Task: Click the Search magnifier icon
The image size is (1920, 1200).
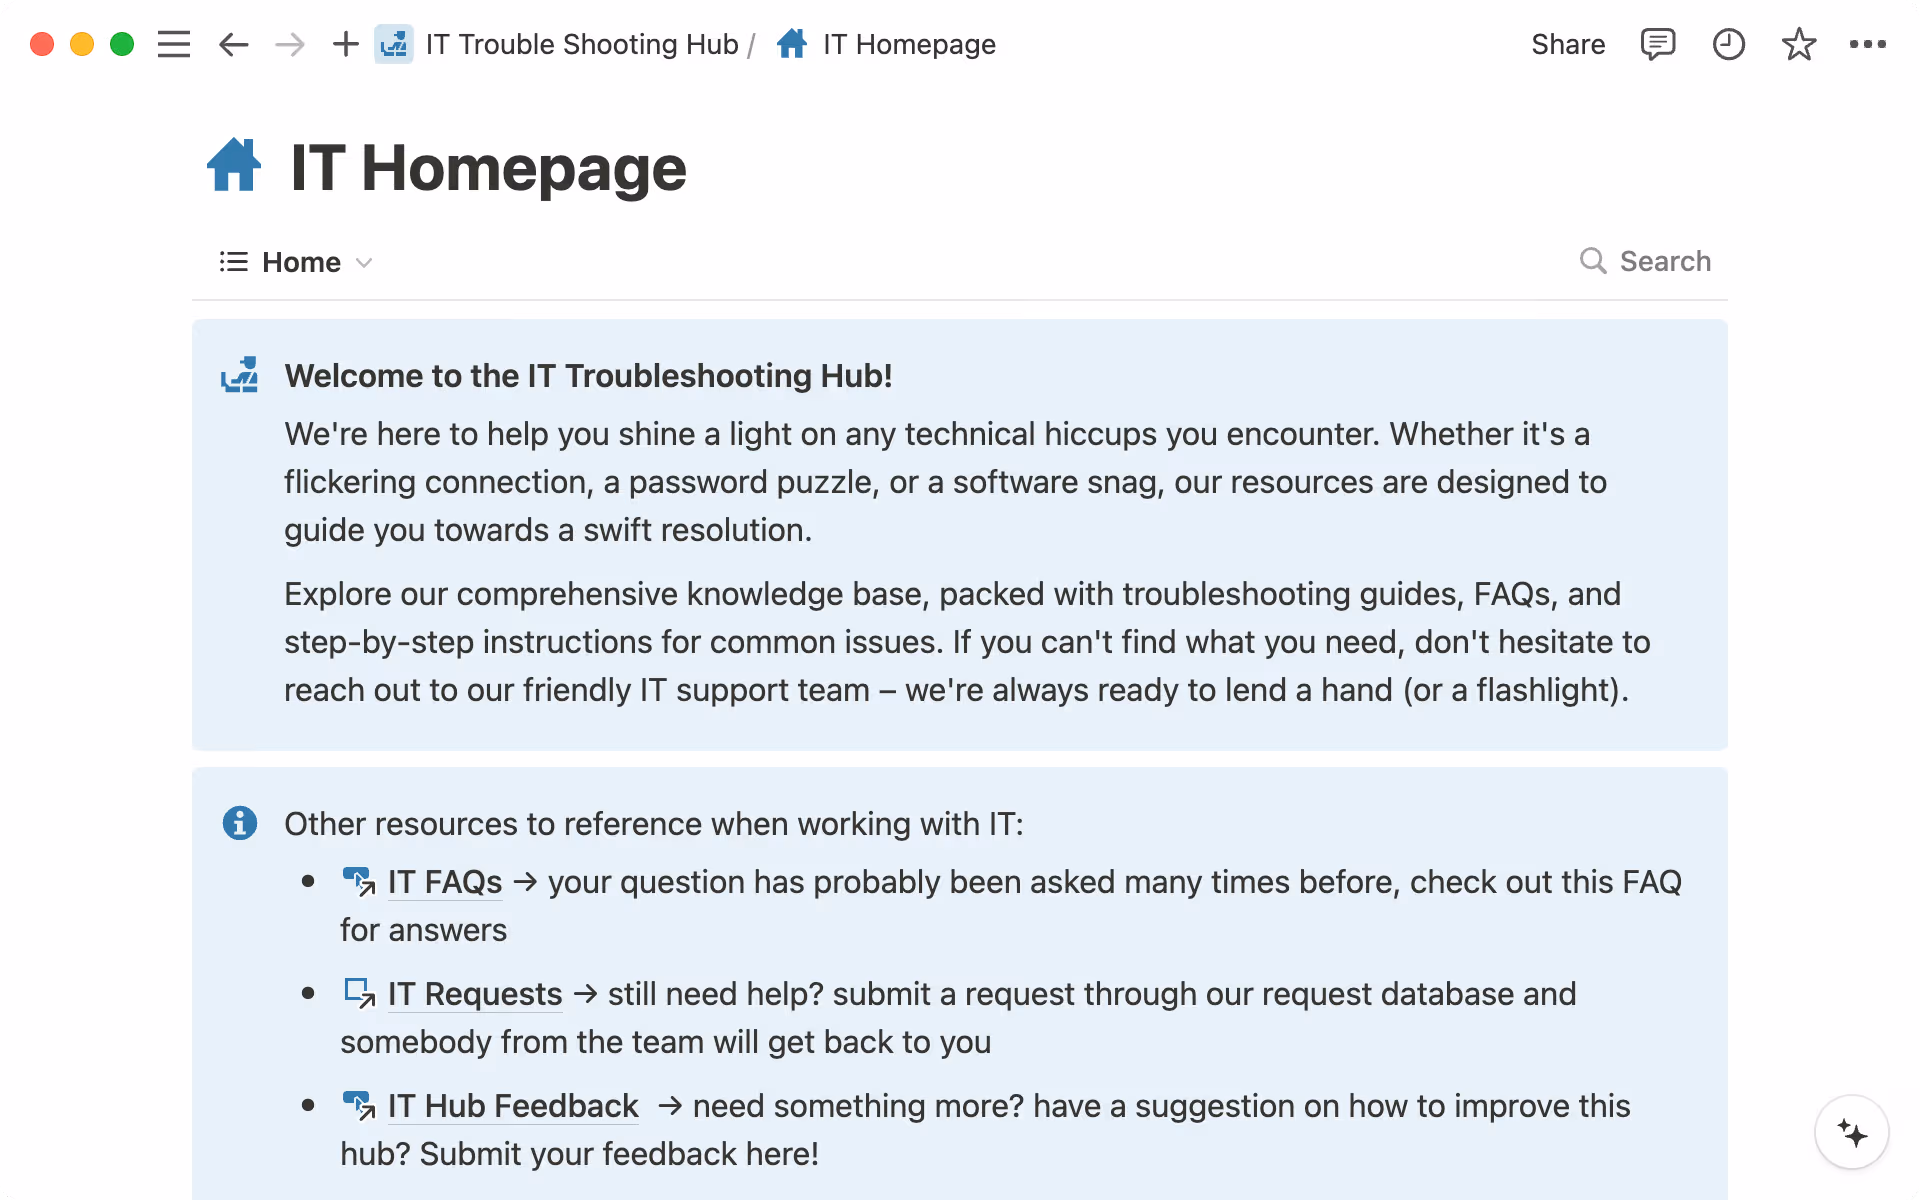Action: [1594, 261]
